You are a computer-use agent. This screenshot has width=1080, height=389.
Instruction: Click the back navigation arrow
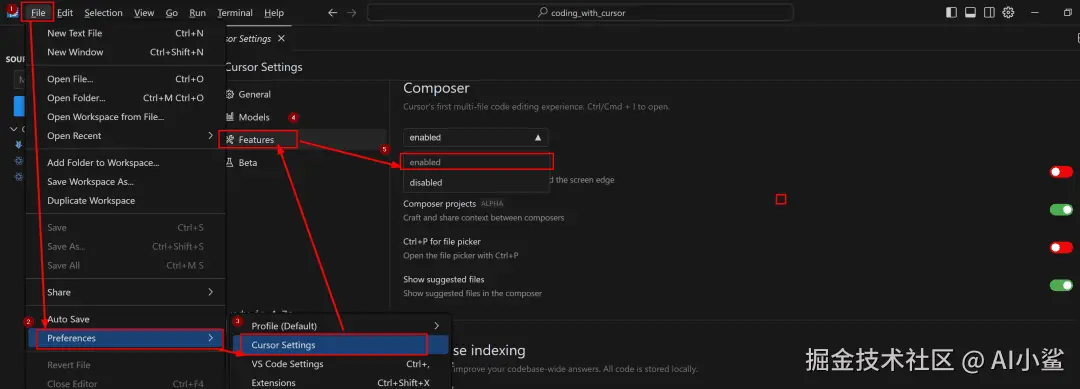pyautogui.click(x=333, y=12)
